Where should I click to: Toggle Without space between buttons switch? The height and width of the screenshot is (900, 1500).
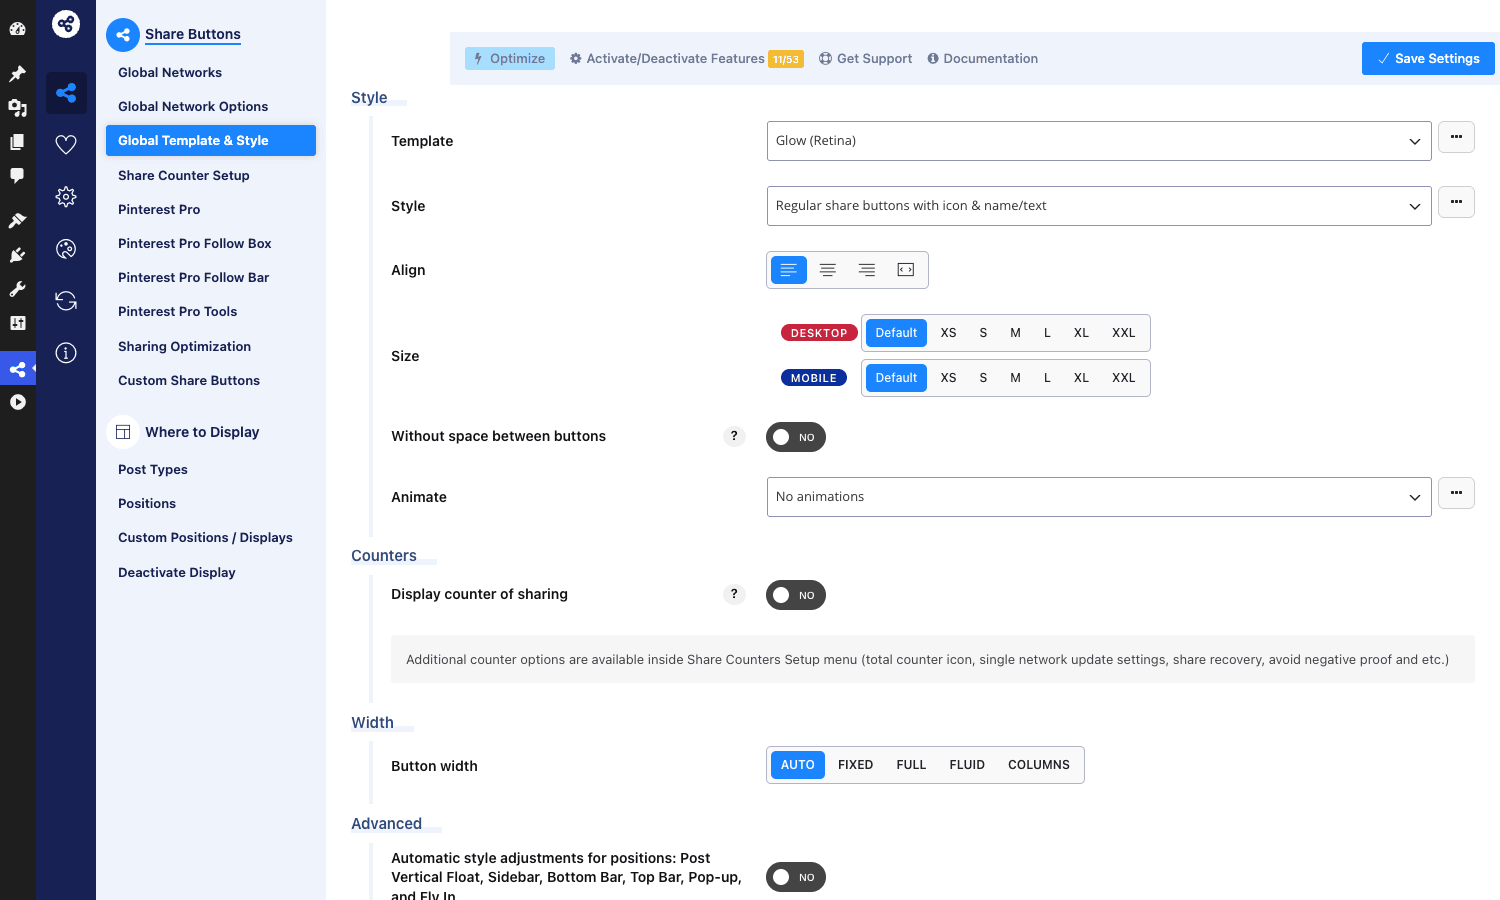point(796,437)
